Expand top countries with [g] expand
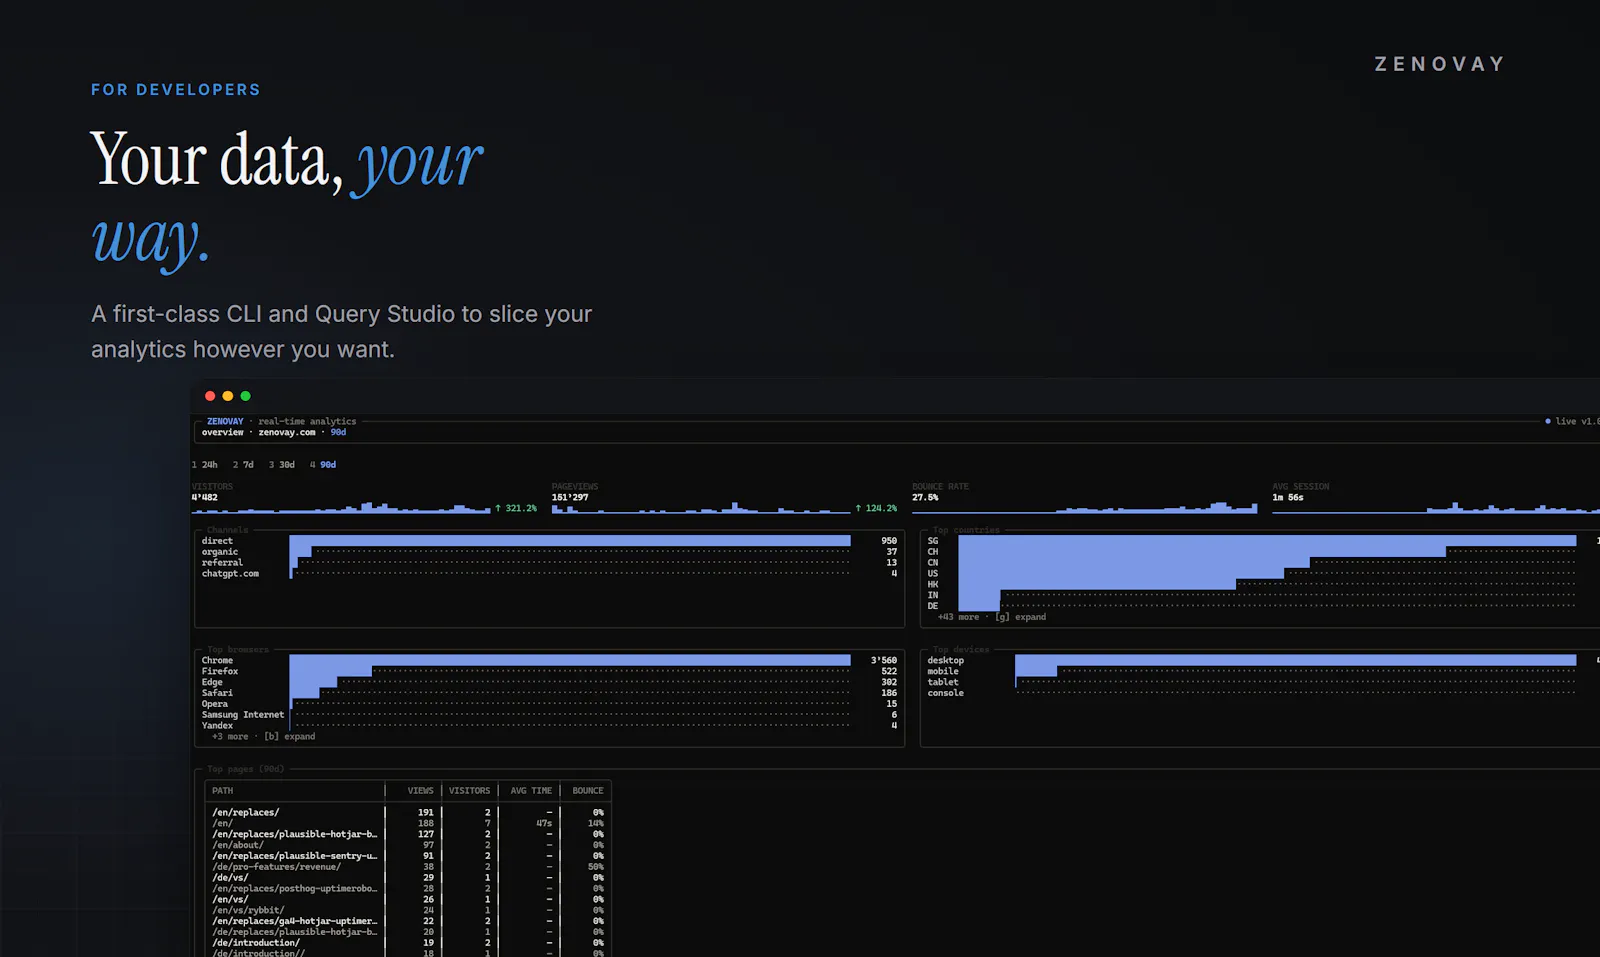 1020,617
